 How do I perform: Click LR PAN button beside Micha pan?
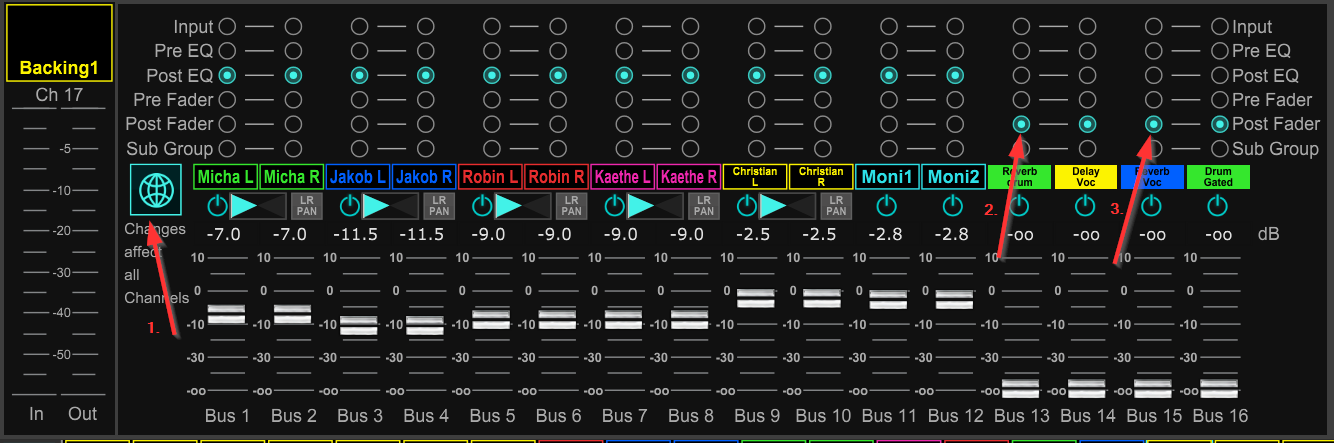[x=306, y=206]
